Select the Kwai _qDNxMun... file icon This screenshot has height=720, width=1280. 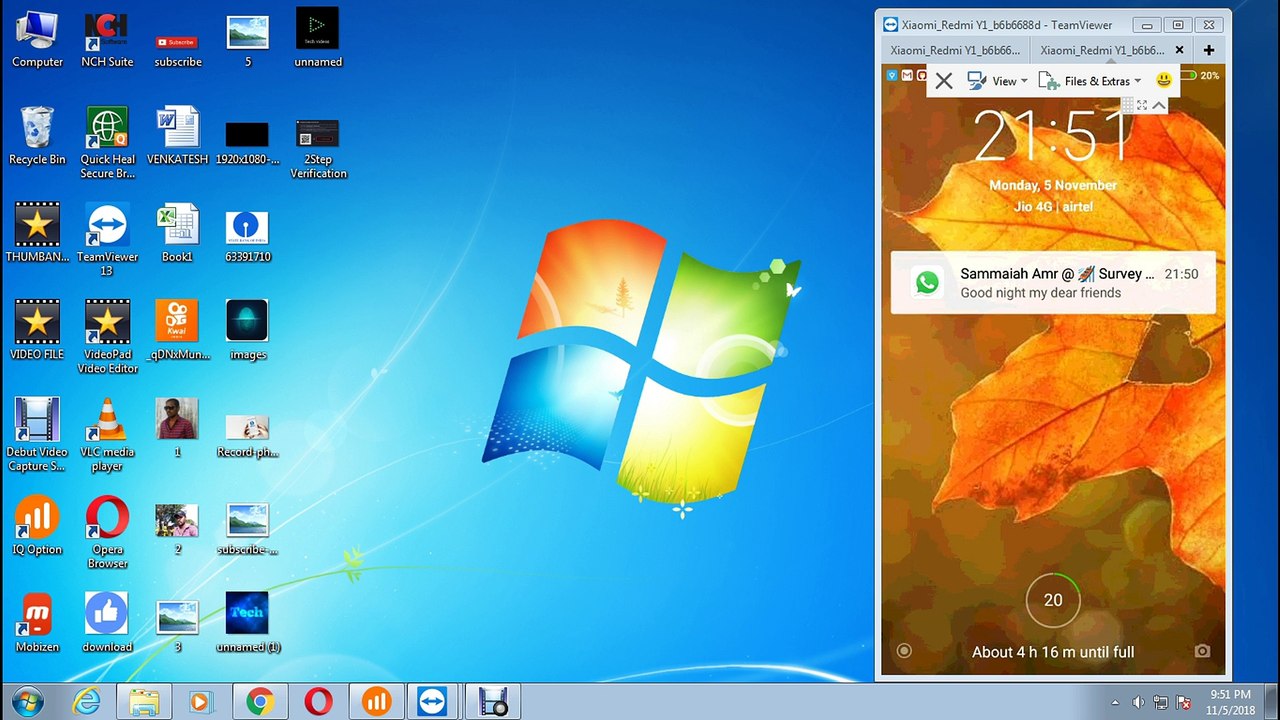pos(177,330)
